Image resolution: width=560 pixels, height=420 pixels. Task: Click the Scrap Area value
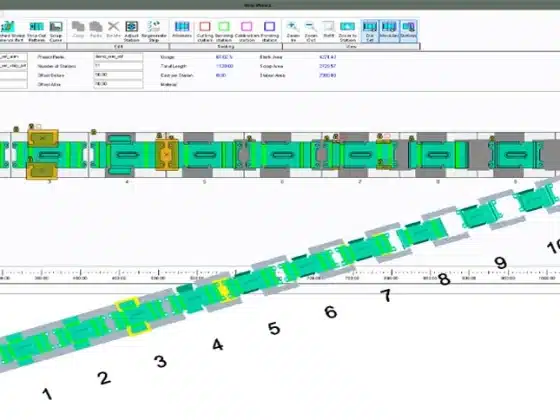tap(328, 66)
